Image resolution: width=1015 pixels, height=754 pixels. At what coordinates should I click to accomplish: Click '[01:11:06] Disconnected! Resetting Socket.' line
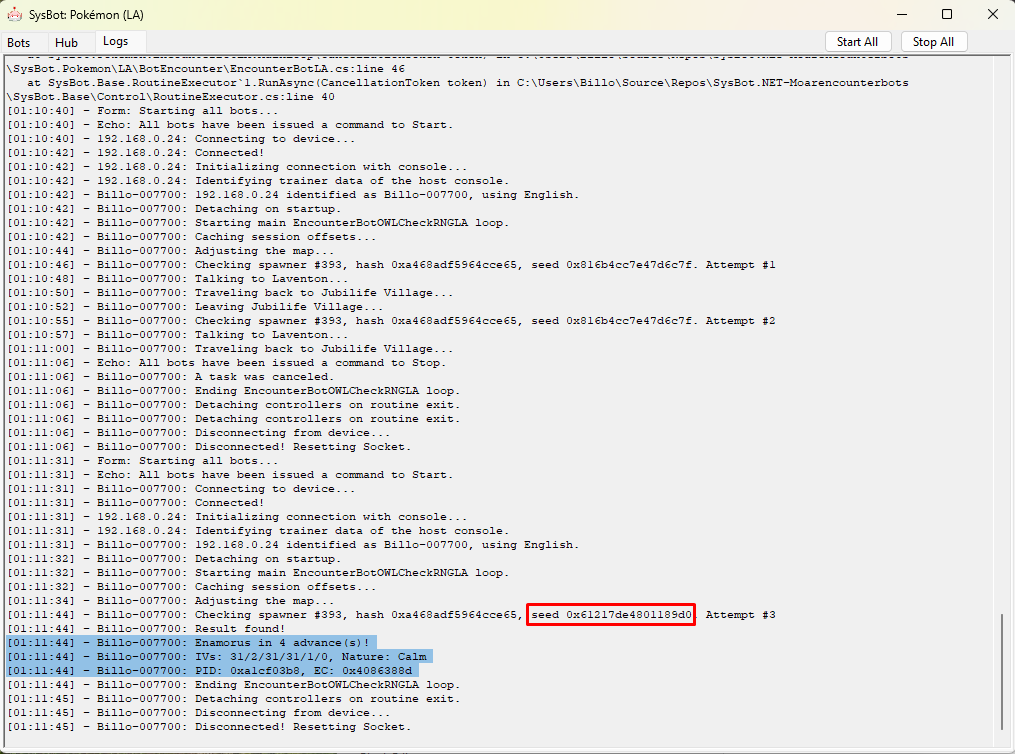(x=209, y=447)
